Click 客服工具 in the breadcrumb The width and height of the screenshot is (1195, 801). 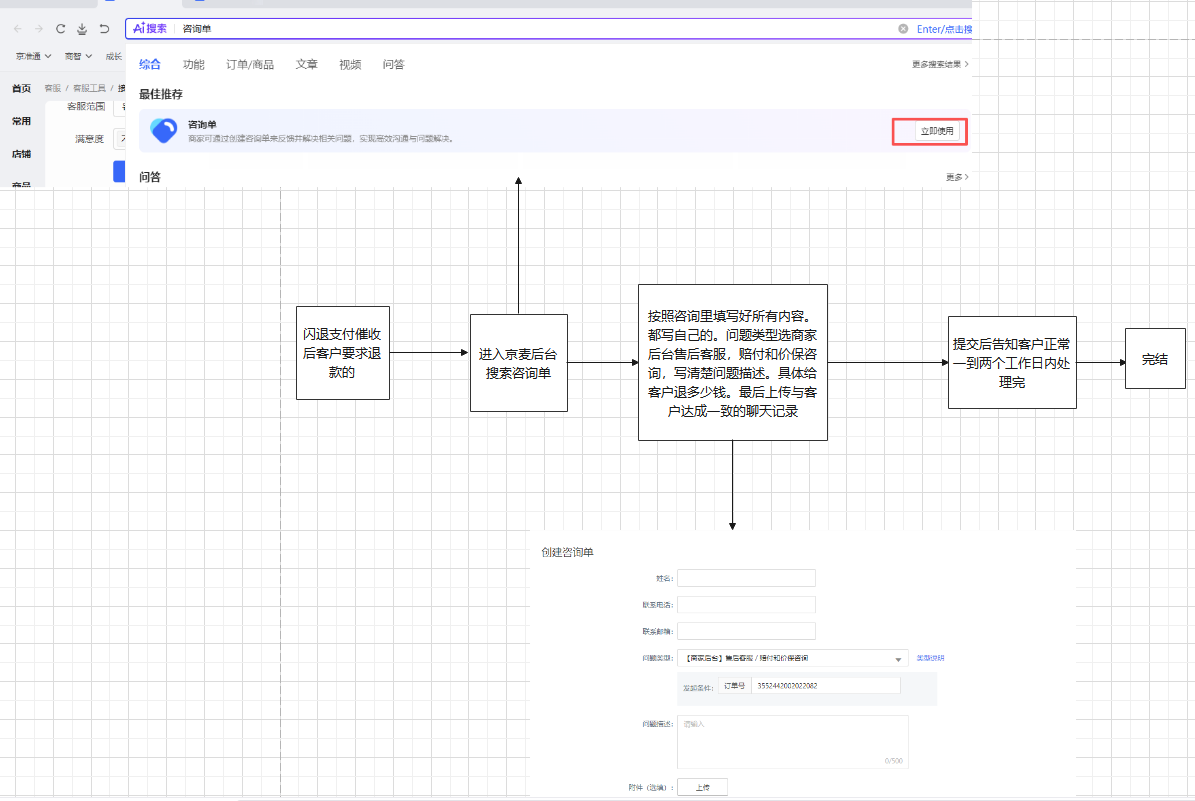(x=89, y=88)
